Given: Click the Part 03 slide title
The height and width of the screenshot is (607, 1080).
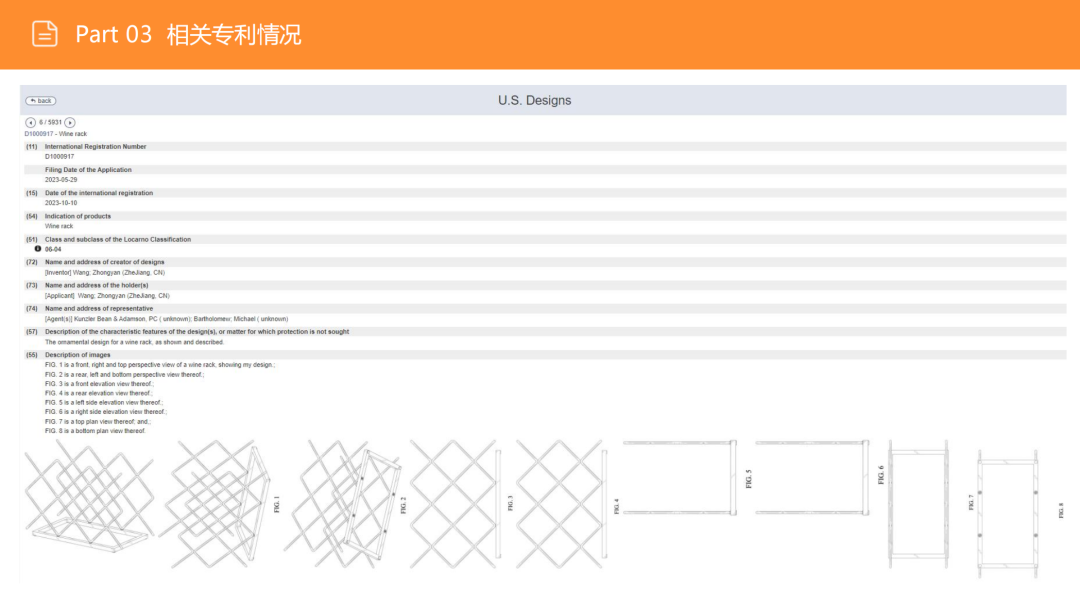Looking at the screenshot, I should (x=188, y=34).
